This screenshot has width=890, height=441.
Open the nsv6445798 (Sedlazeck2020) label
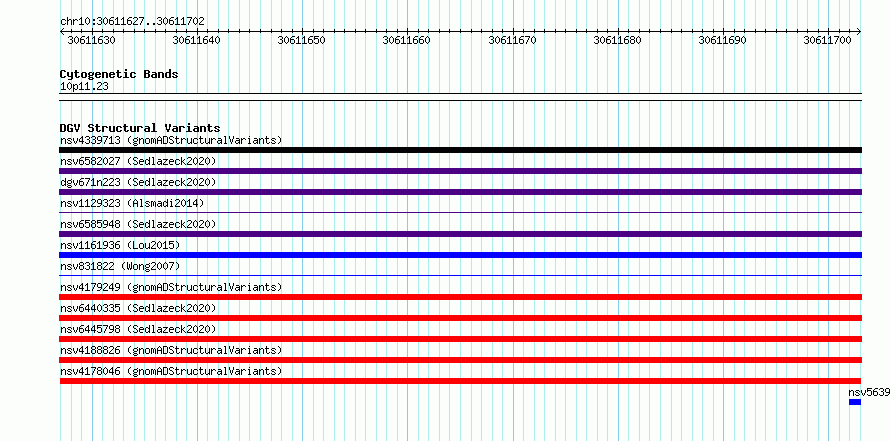pos(138,329)
